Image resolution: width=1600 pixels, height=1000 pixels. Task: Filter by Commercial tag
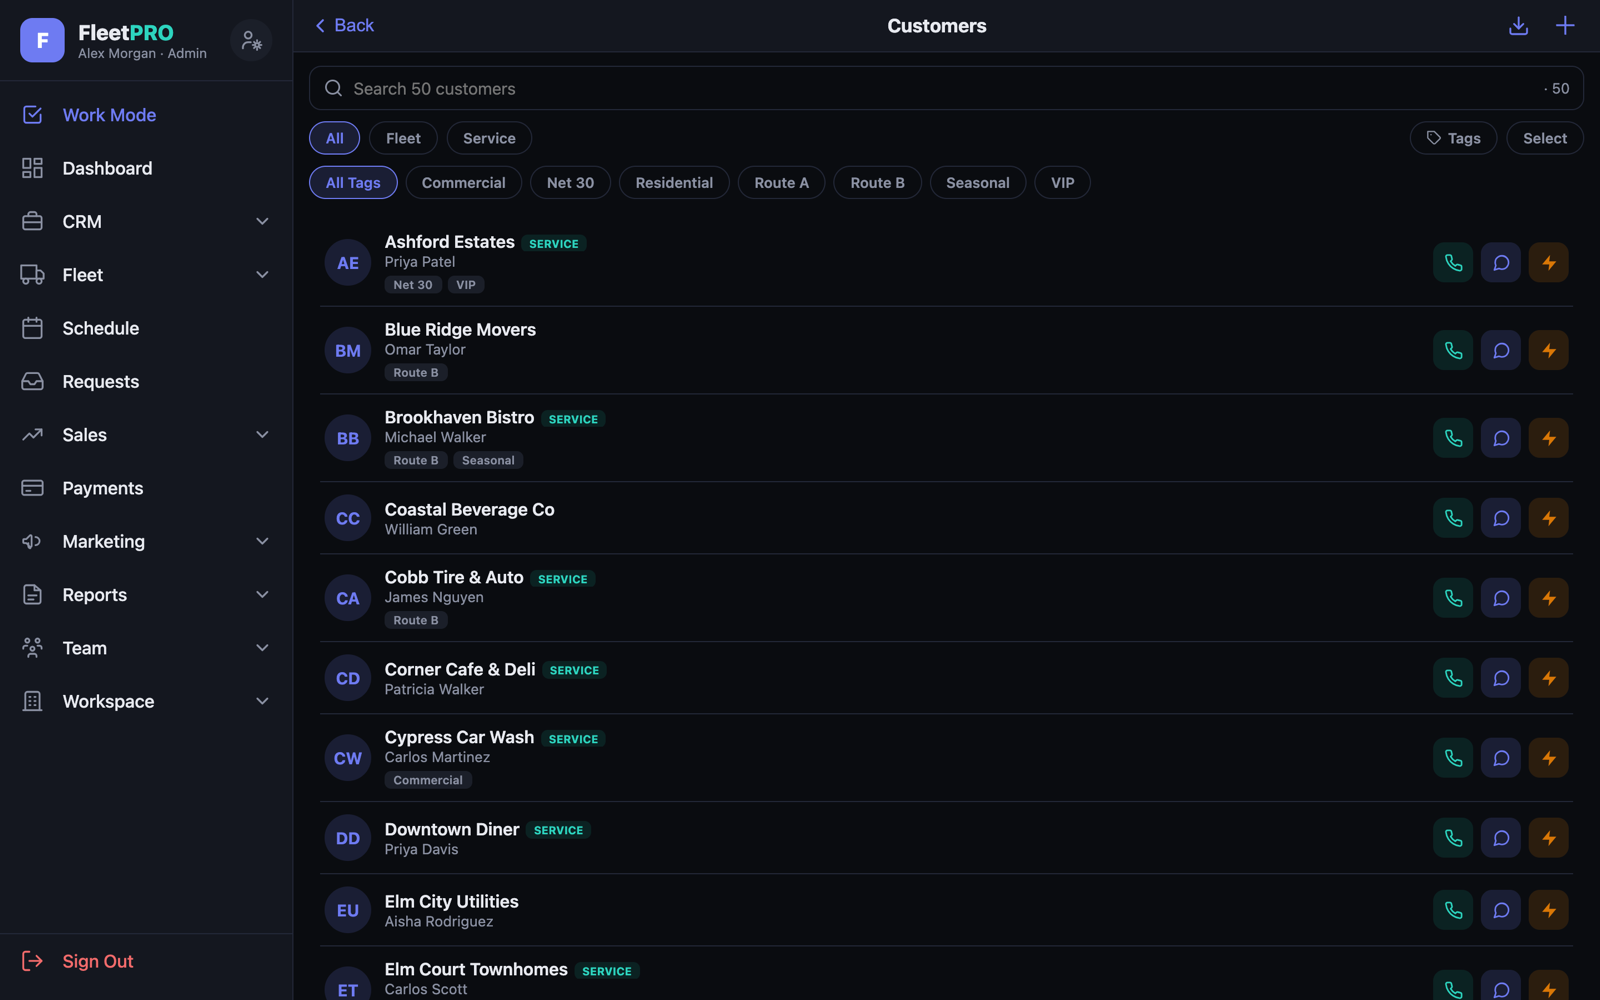[463, 183]
